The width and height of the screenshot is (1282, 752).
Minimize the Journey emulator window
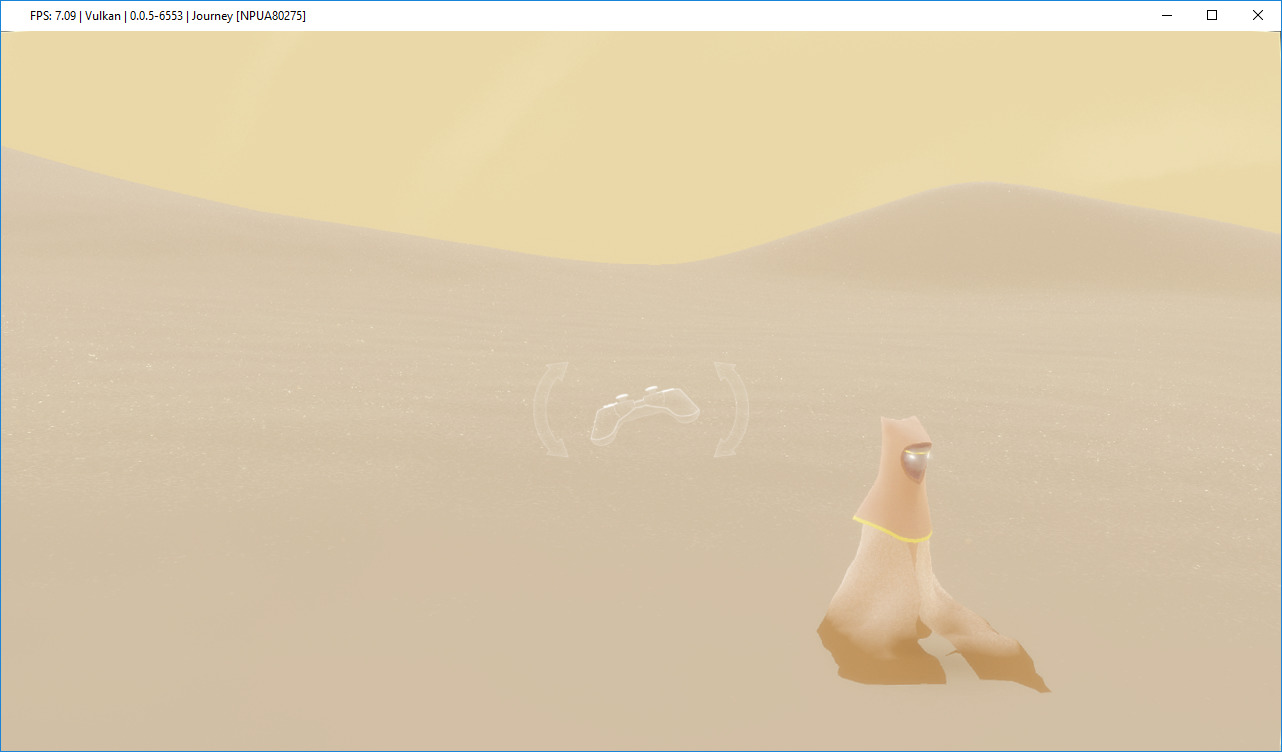pos(1166,15)
